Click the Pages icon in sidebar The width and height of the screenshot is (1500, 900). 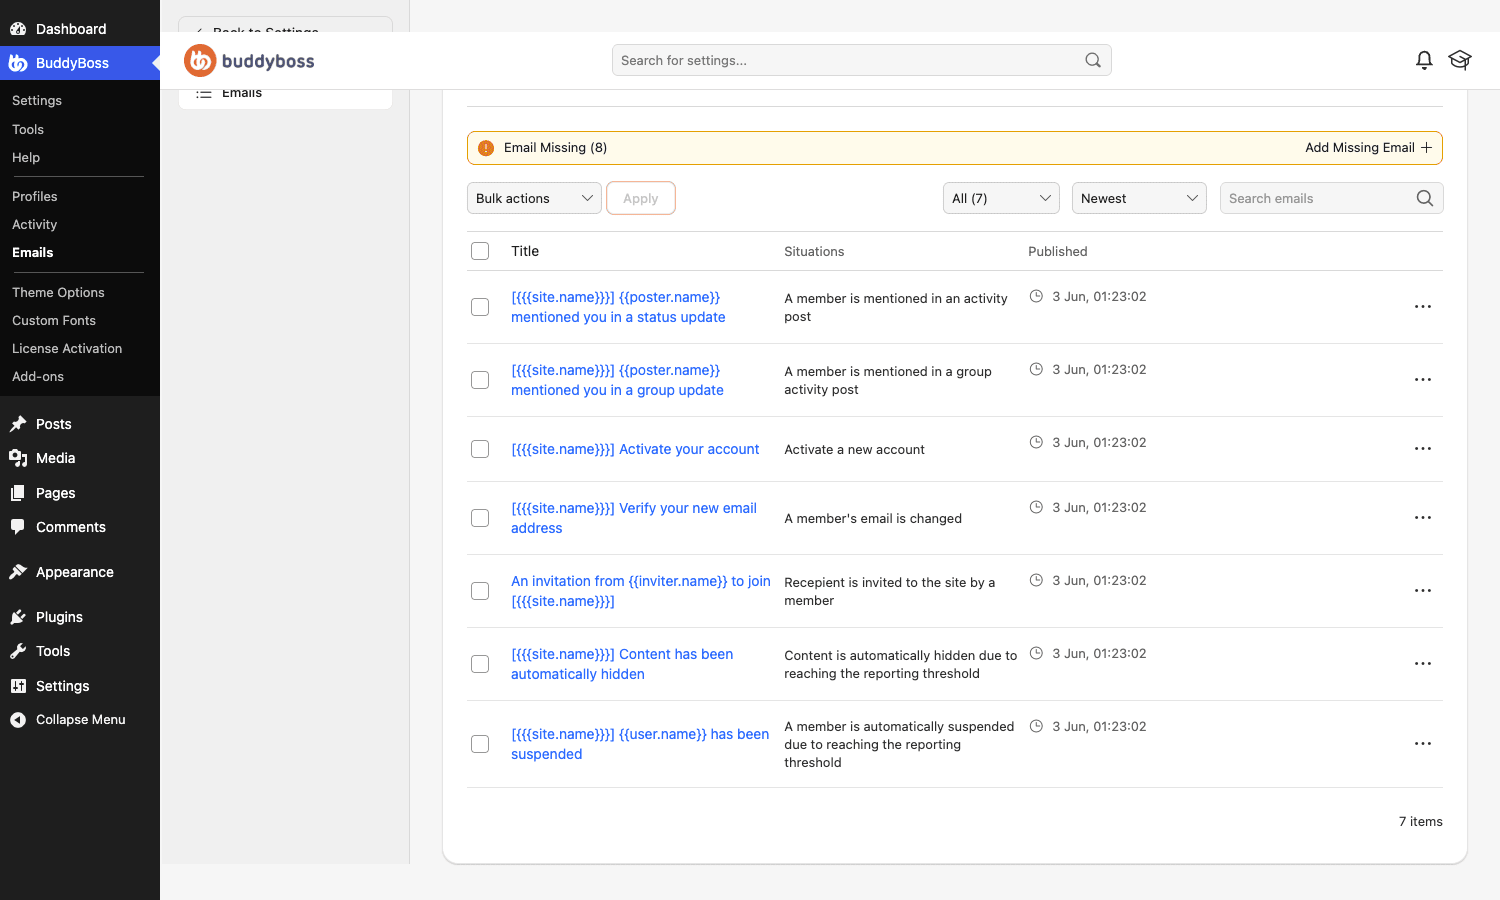pos(18,493)
